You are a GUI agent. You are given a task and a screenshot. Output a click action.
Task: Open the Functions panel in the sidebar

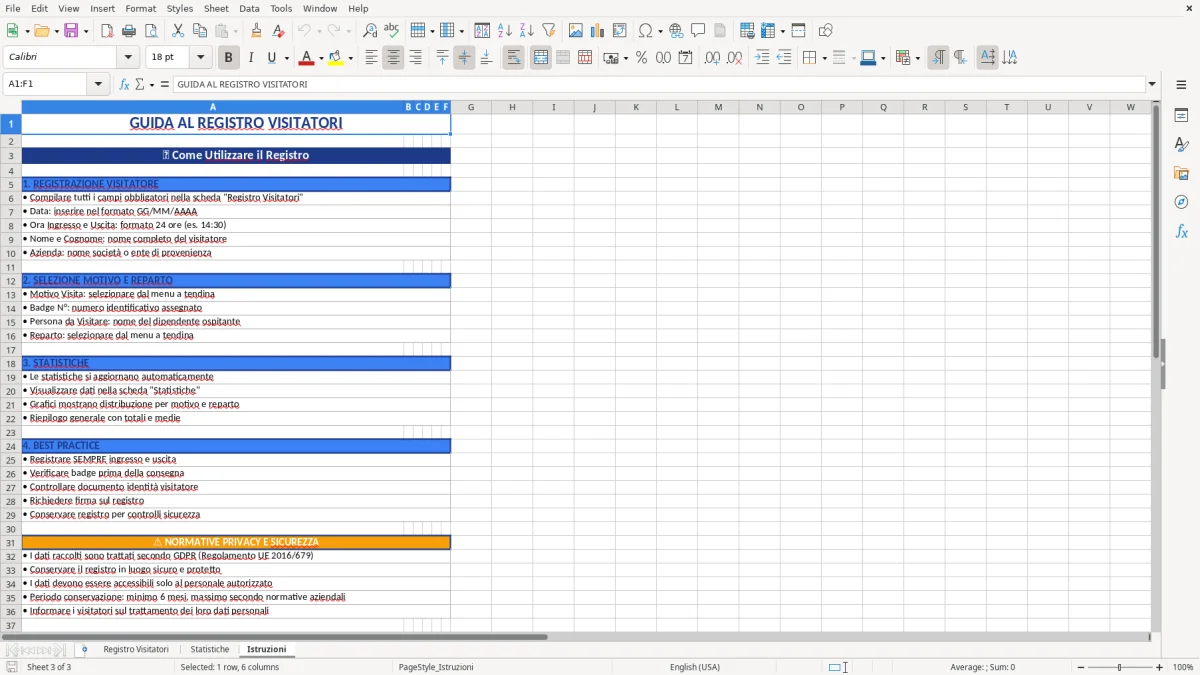[x=1181, y=231]
